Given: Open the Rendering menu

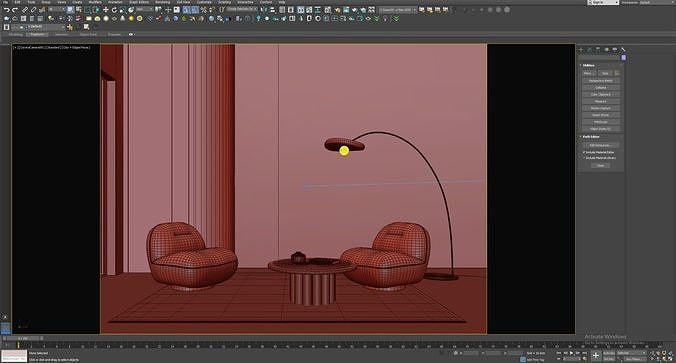Looking at the screenshot, I should (162, 2).
